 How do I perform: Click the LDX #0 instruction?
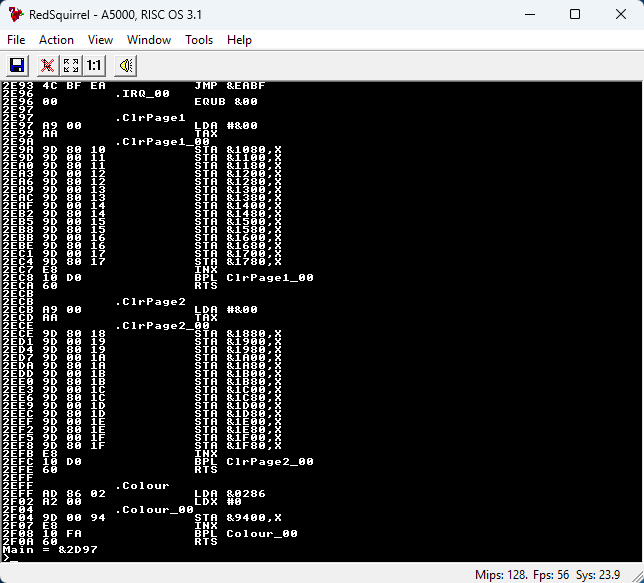pos(218,502)
